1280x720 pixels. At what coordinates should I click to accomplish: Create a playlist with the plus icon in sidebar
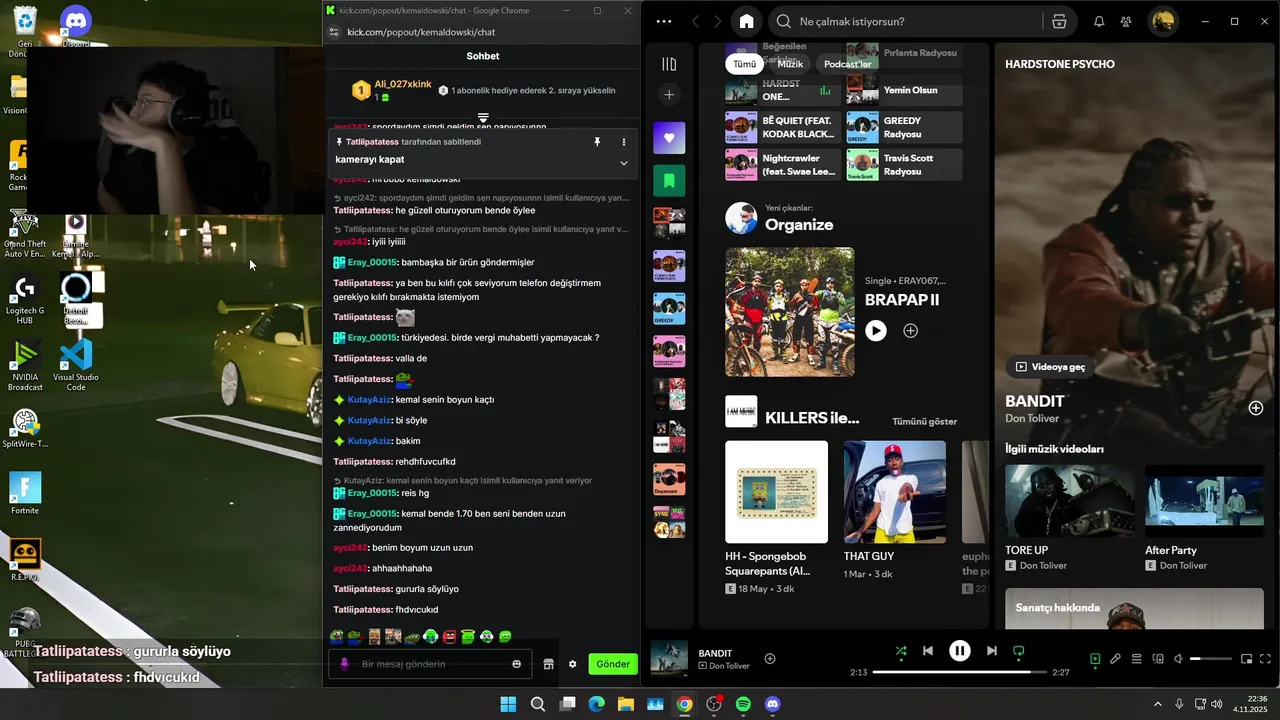(x=669, y=95)
